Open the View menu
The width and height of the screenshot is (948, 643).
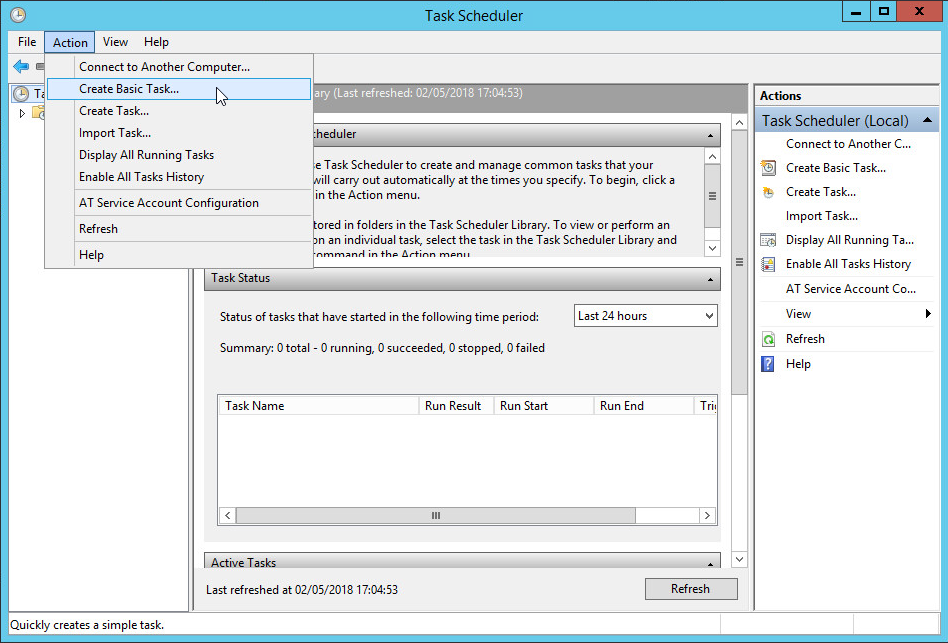[115, 42]
